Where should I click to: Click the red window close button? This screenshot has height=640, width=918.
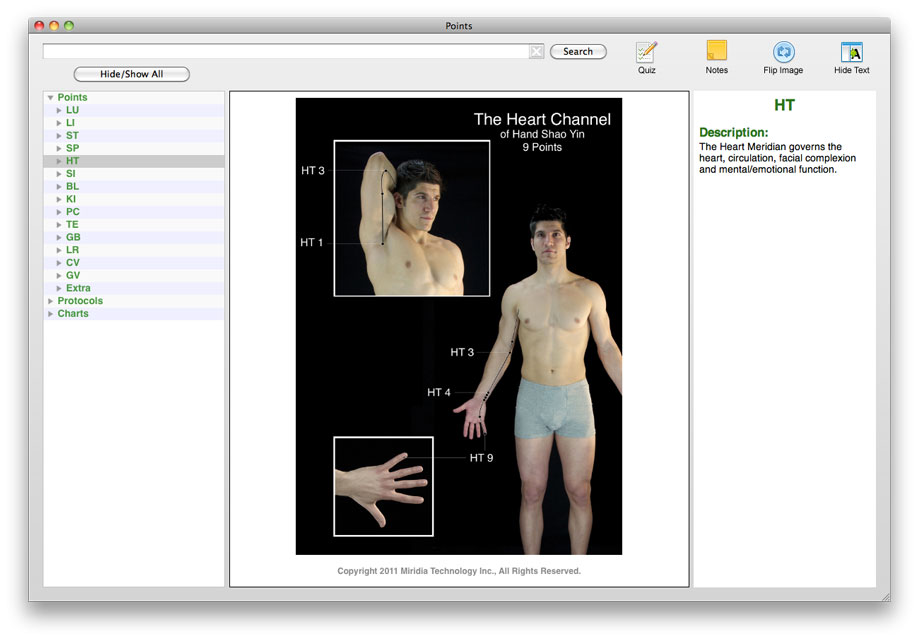(39, 26)
